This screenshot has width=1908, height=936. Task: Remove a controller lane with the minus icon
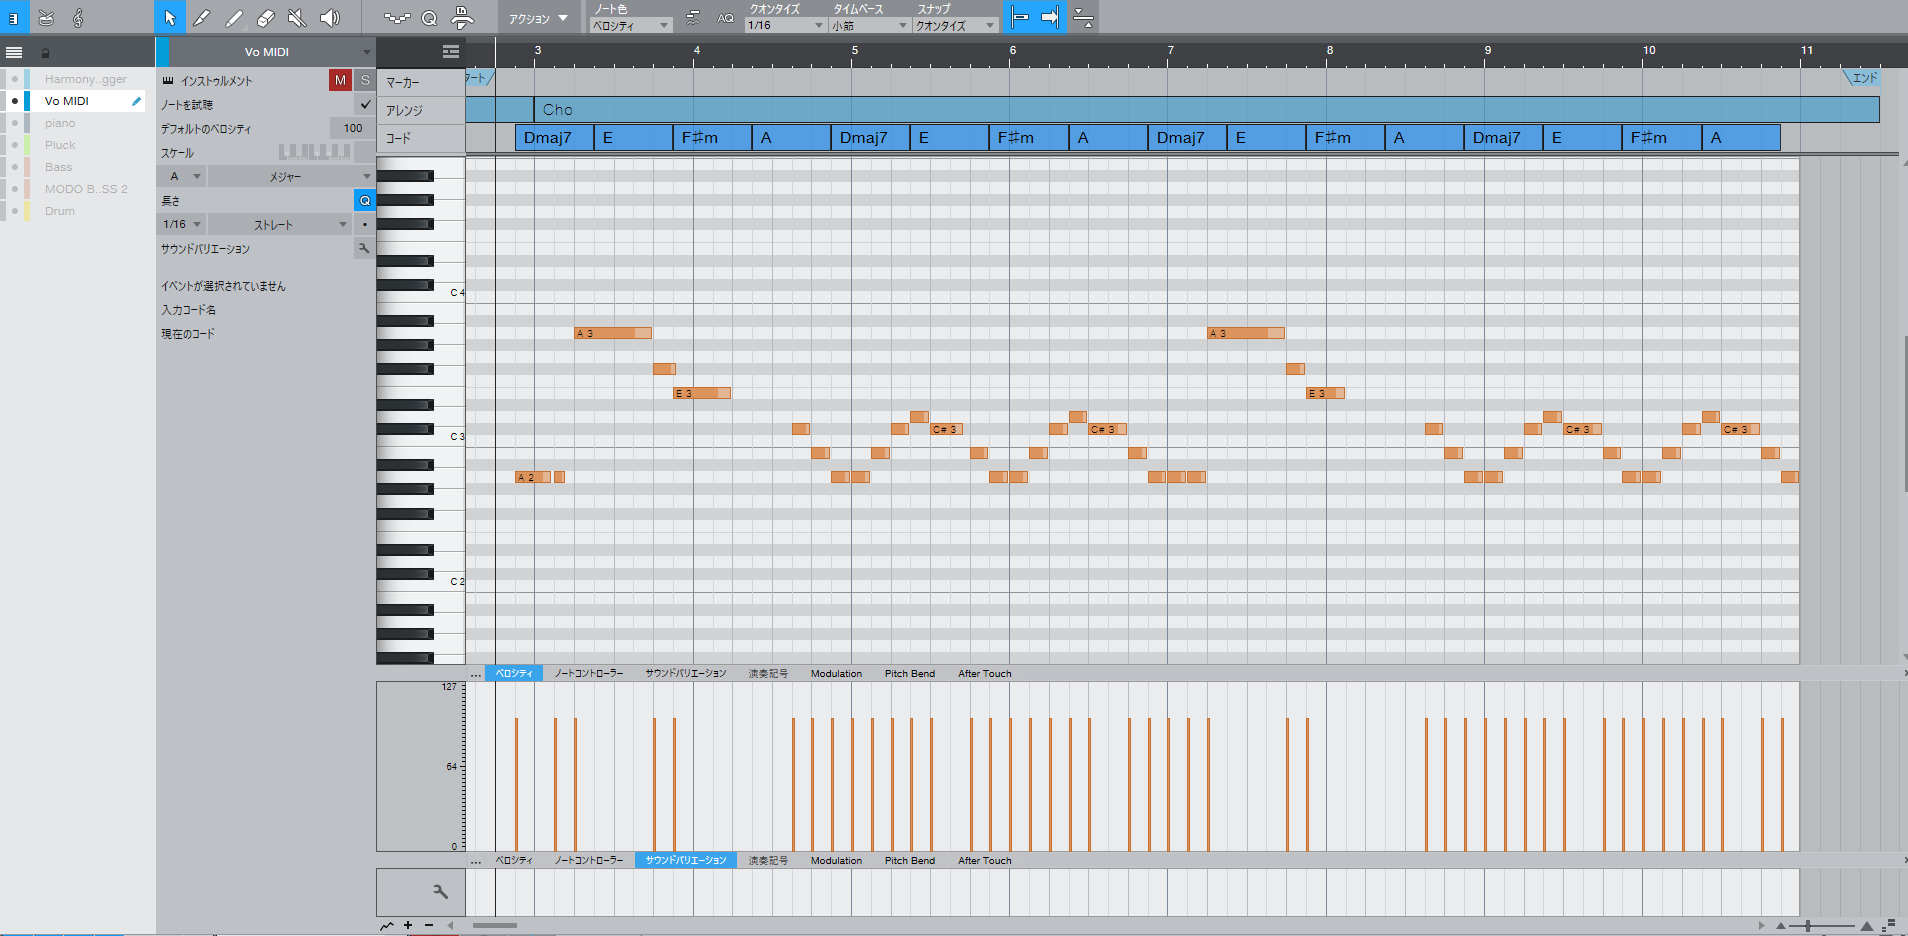tap(429, 925)
